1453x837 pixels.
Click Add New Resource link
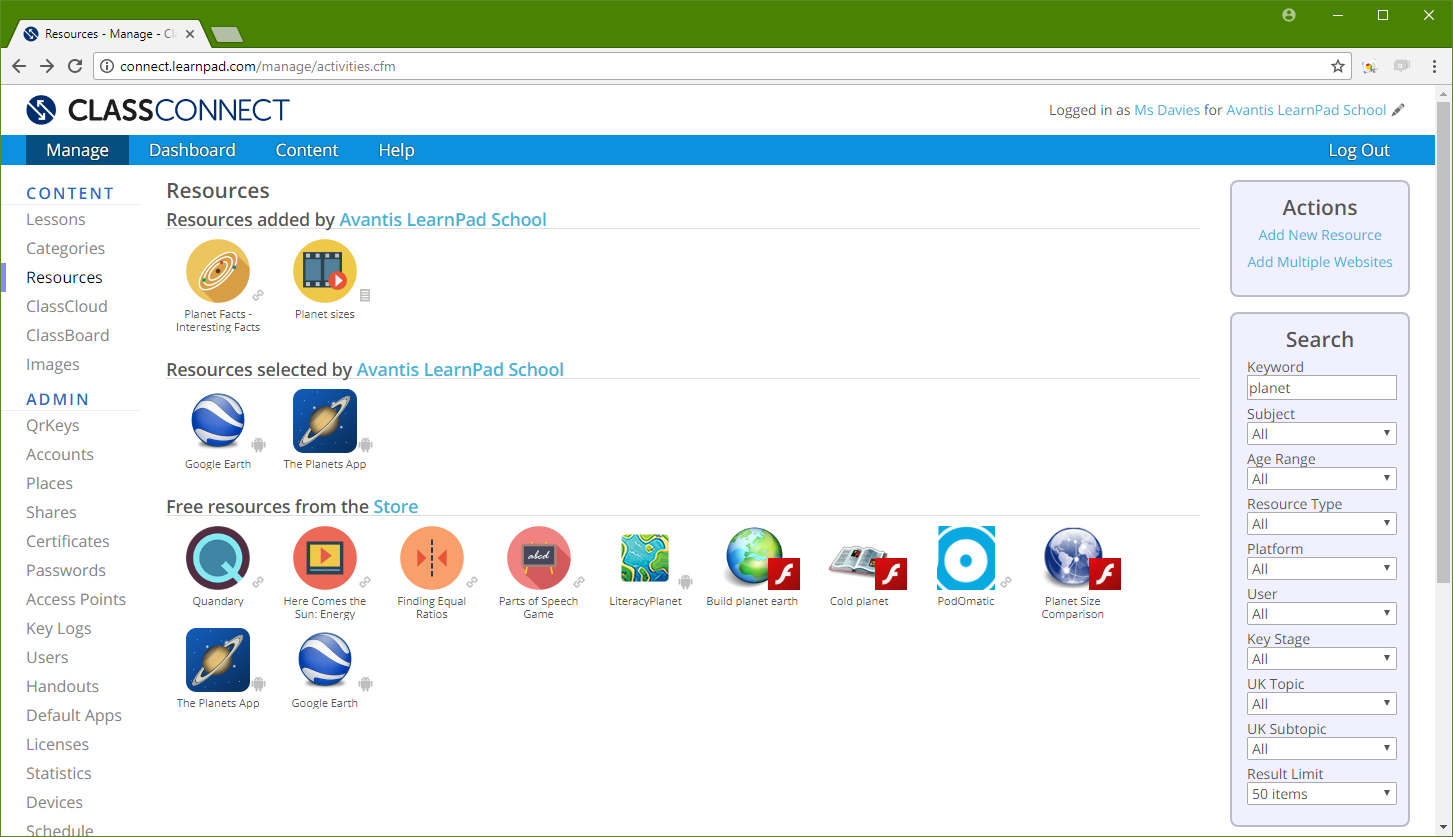1320,235
